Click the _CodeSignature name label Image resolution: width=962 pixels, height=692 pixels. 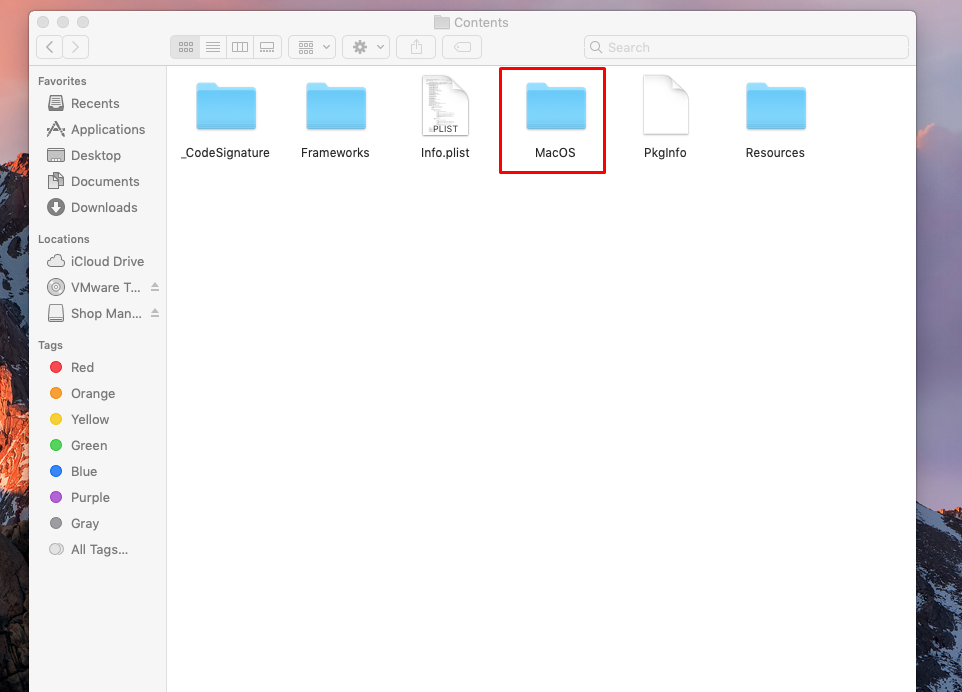tap(225, 153)
